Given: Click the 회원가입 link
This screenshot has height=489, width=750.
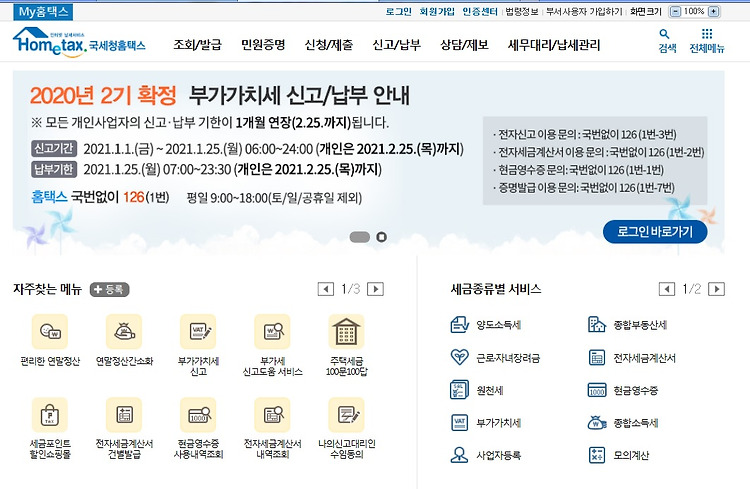Looking at the screenshot, I should coord(437,11).
